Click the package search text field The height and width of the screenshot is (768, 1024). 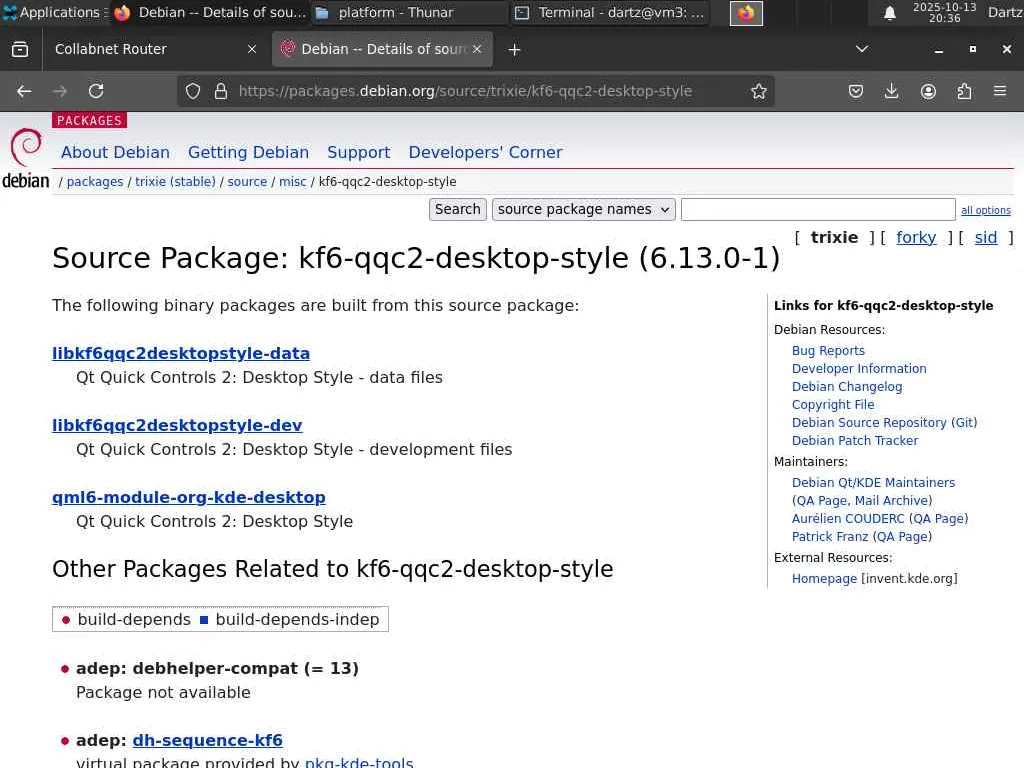[x=817, y=209]
